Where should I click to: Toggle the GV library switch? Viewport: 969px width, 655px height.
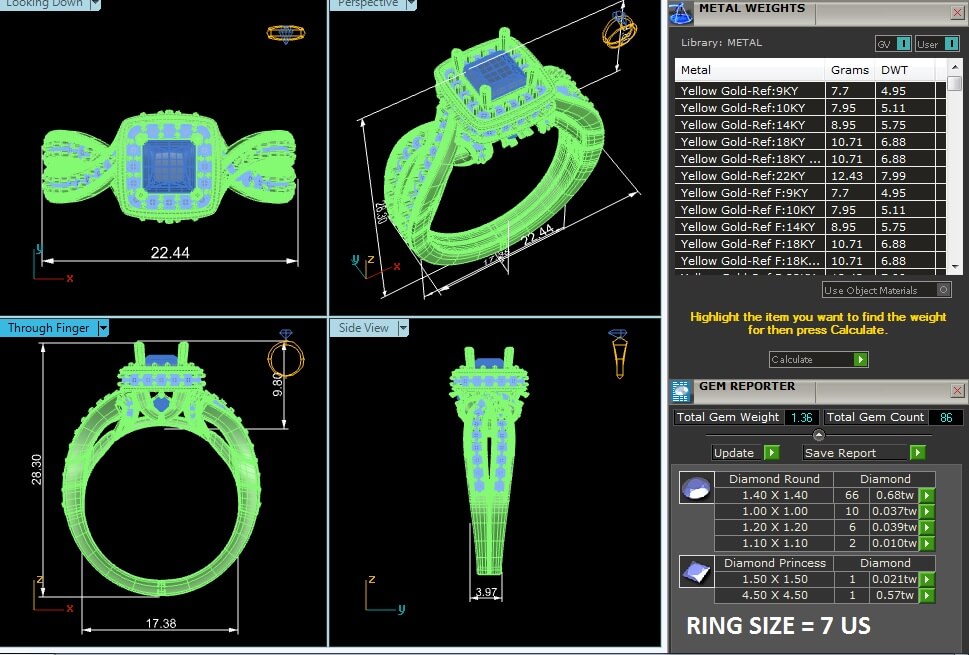pyautogui.click(x=903, y=44)
